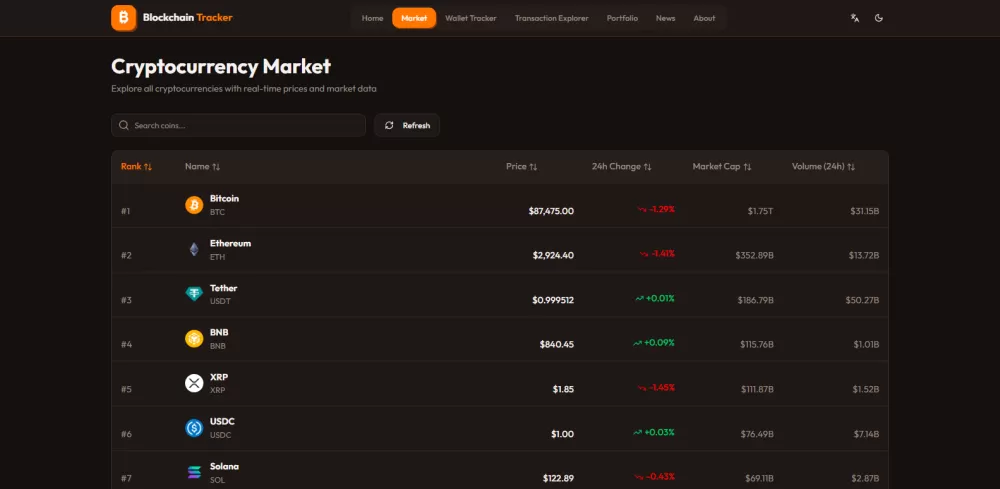Click the SOL ticker text
This screenshot has width=1000, height=489.
(217, 479)
